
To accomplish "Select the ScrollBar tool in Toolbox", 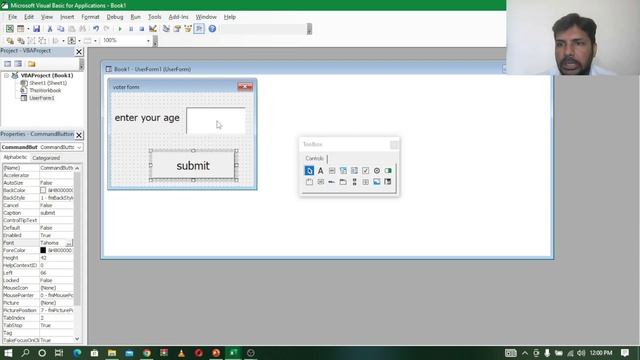I will (x=354, y=182).
